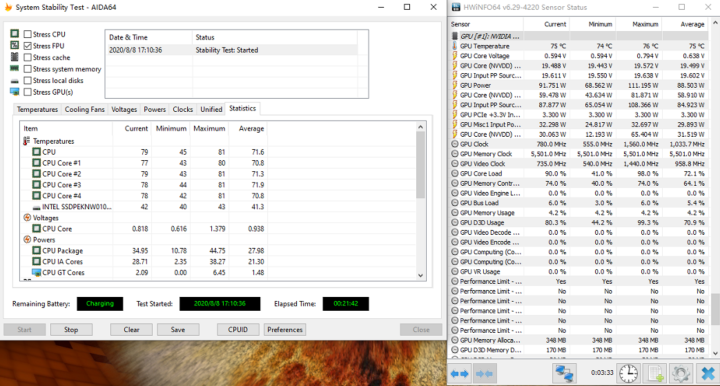The image size is (720, 386).
Task: Uncheck the Stress FPU checkbox
Action: click(28, 45)
